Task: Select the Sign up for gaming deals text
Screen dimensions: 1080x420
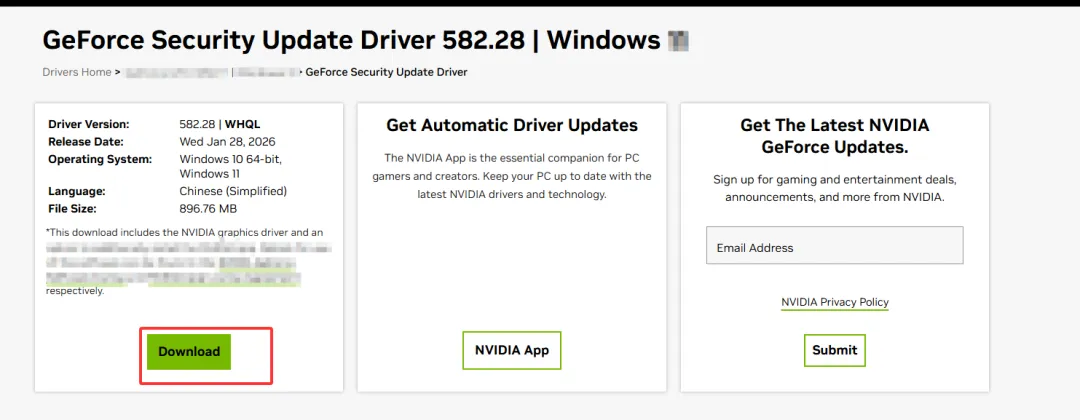Action: coord(835,188)
